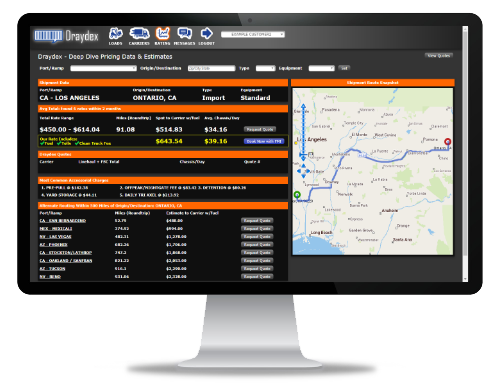The image size is (500, 391).
Task: Click the Logout arrow icon
Action: pos(207,33)
